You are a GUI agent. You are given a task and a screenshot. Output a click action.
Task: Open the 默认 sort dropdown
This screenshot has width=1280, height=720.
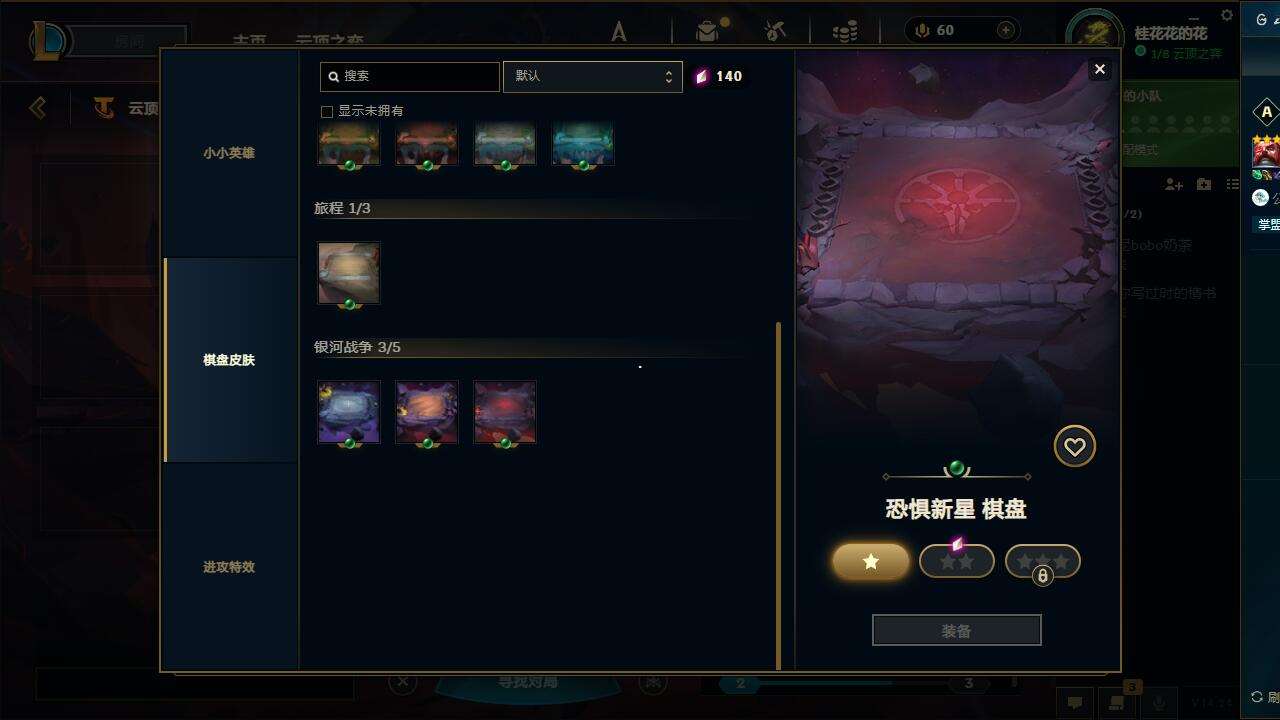pyautogui.click(x=592, y=76)
